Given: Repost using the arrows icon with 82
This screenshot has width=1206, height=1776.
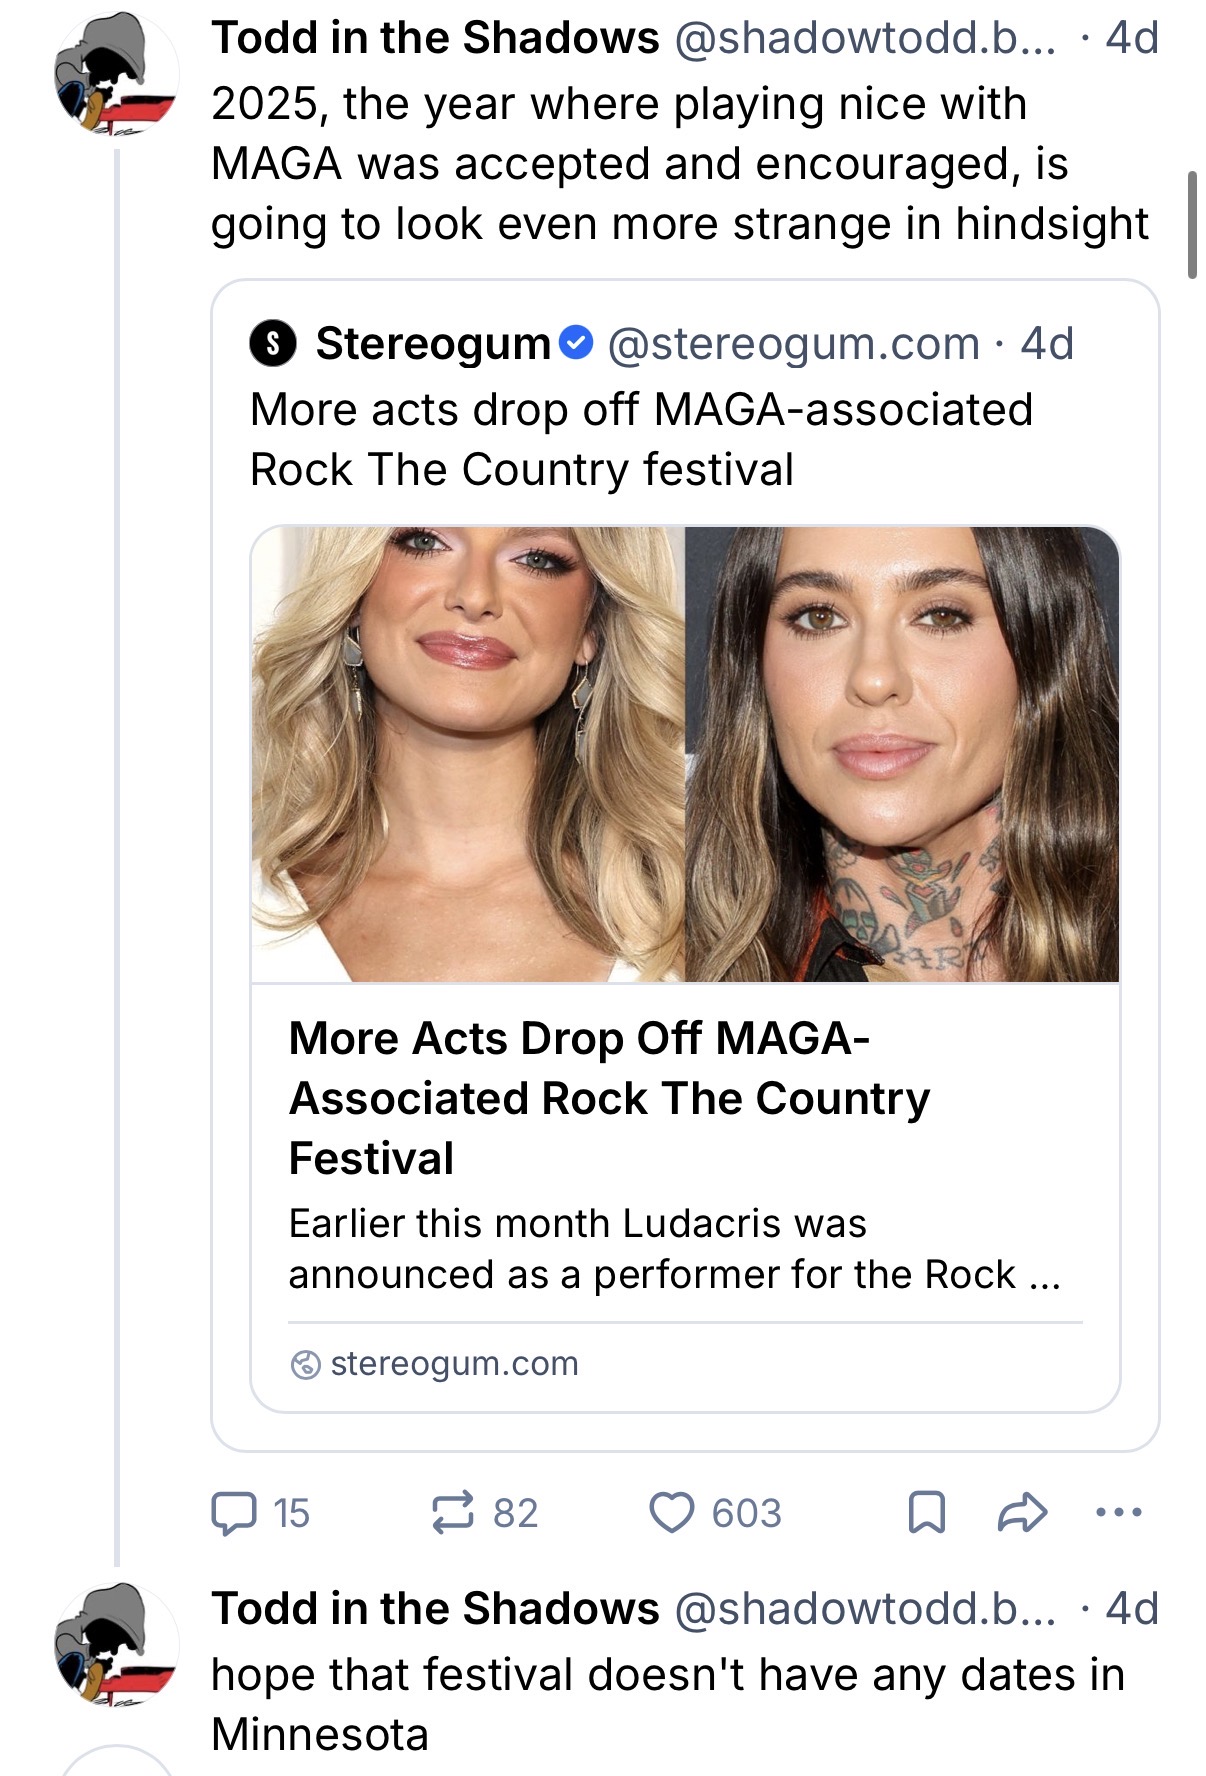Looking at the screenshot, I should coord(484,1513).
